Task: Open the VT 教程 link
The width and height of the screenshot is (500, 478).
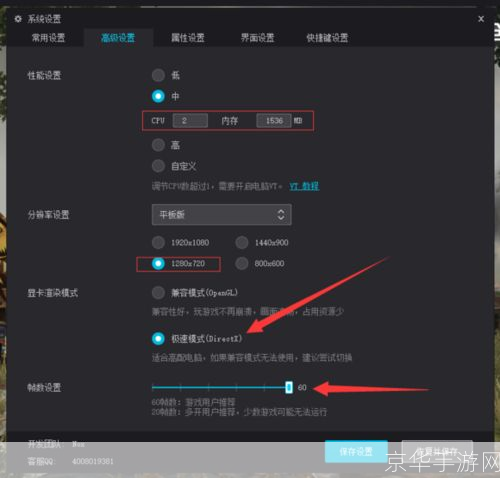Action: [304, 186]
